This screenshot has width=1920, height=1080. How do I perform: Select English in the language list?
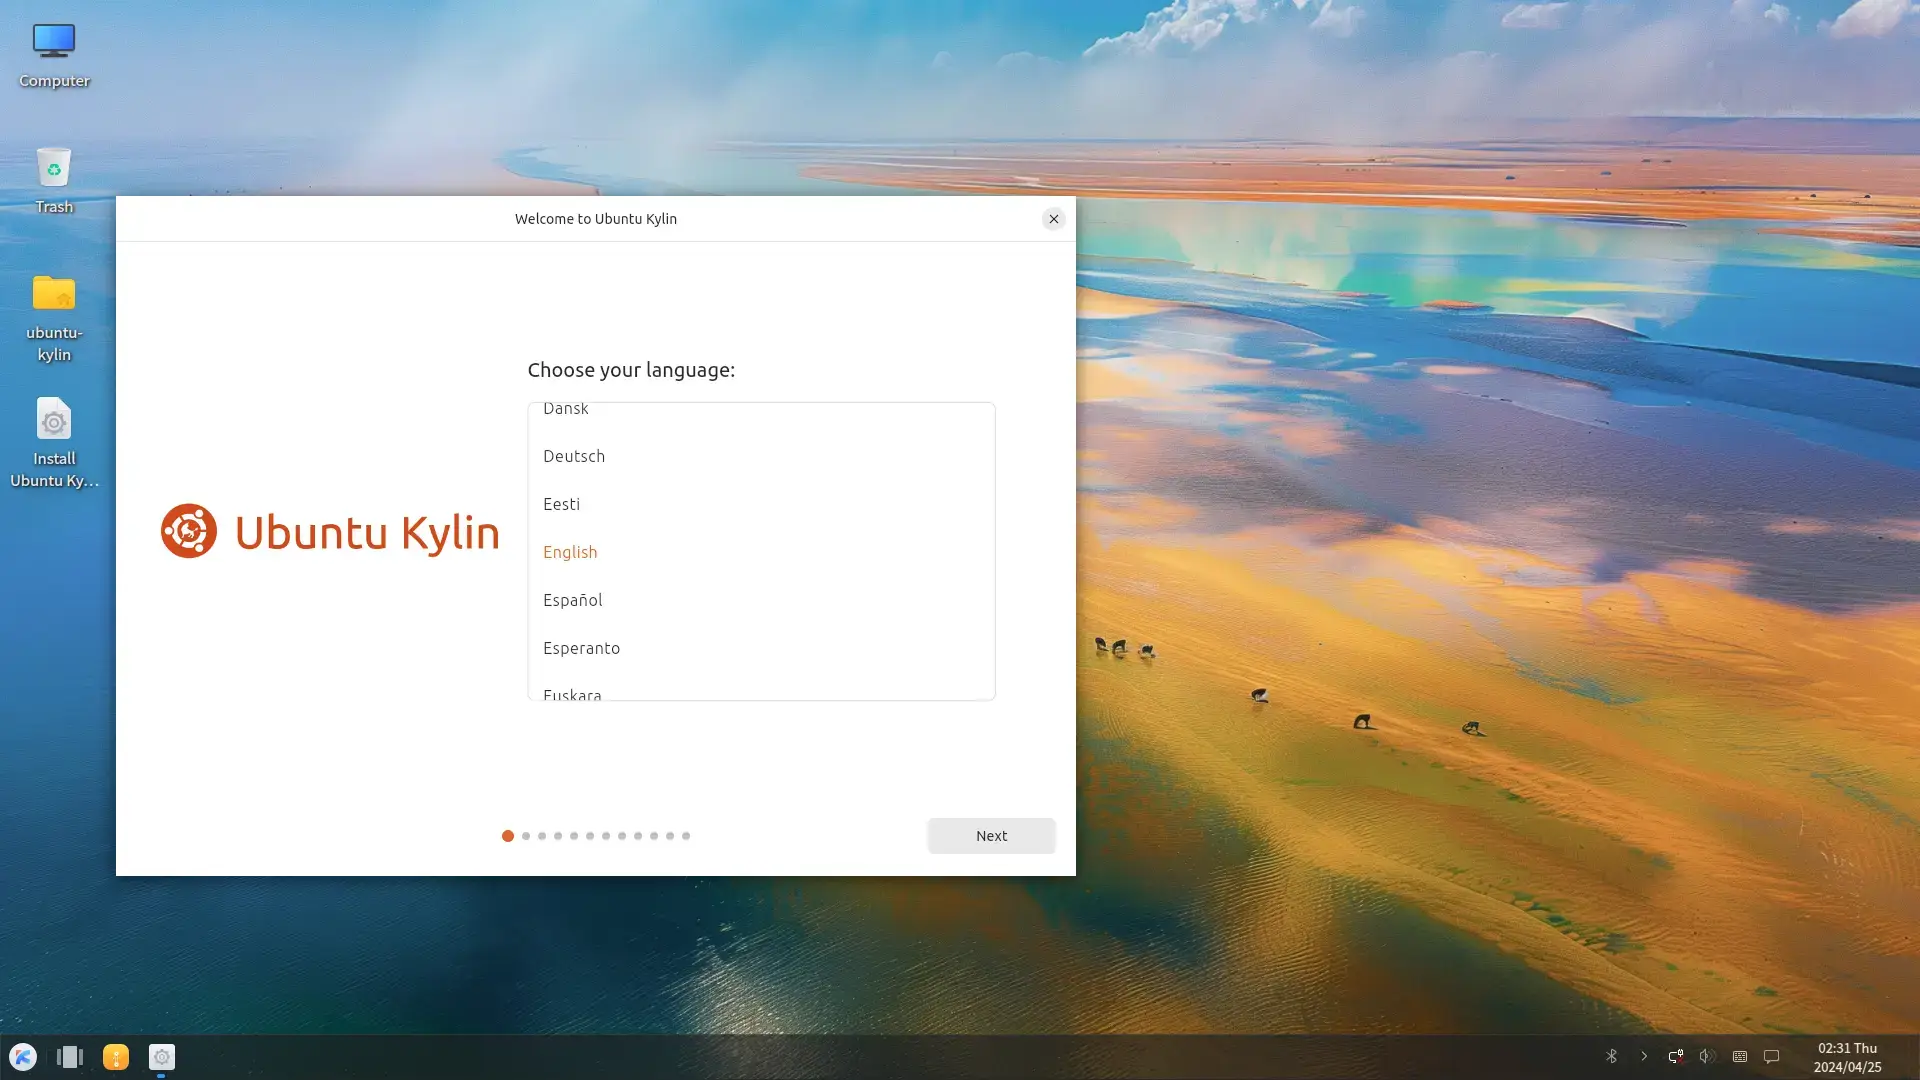pyautogui.click(x=761, y=552)
